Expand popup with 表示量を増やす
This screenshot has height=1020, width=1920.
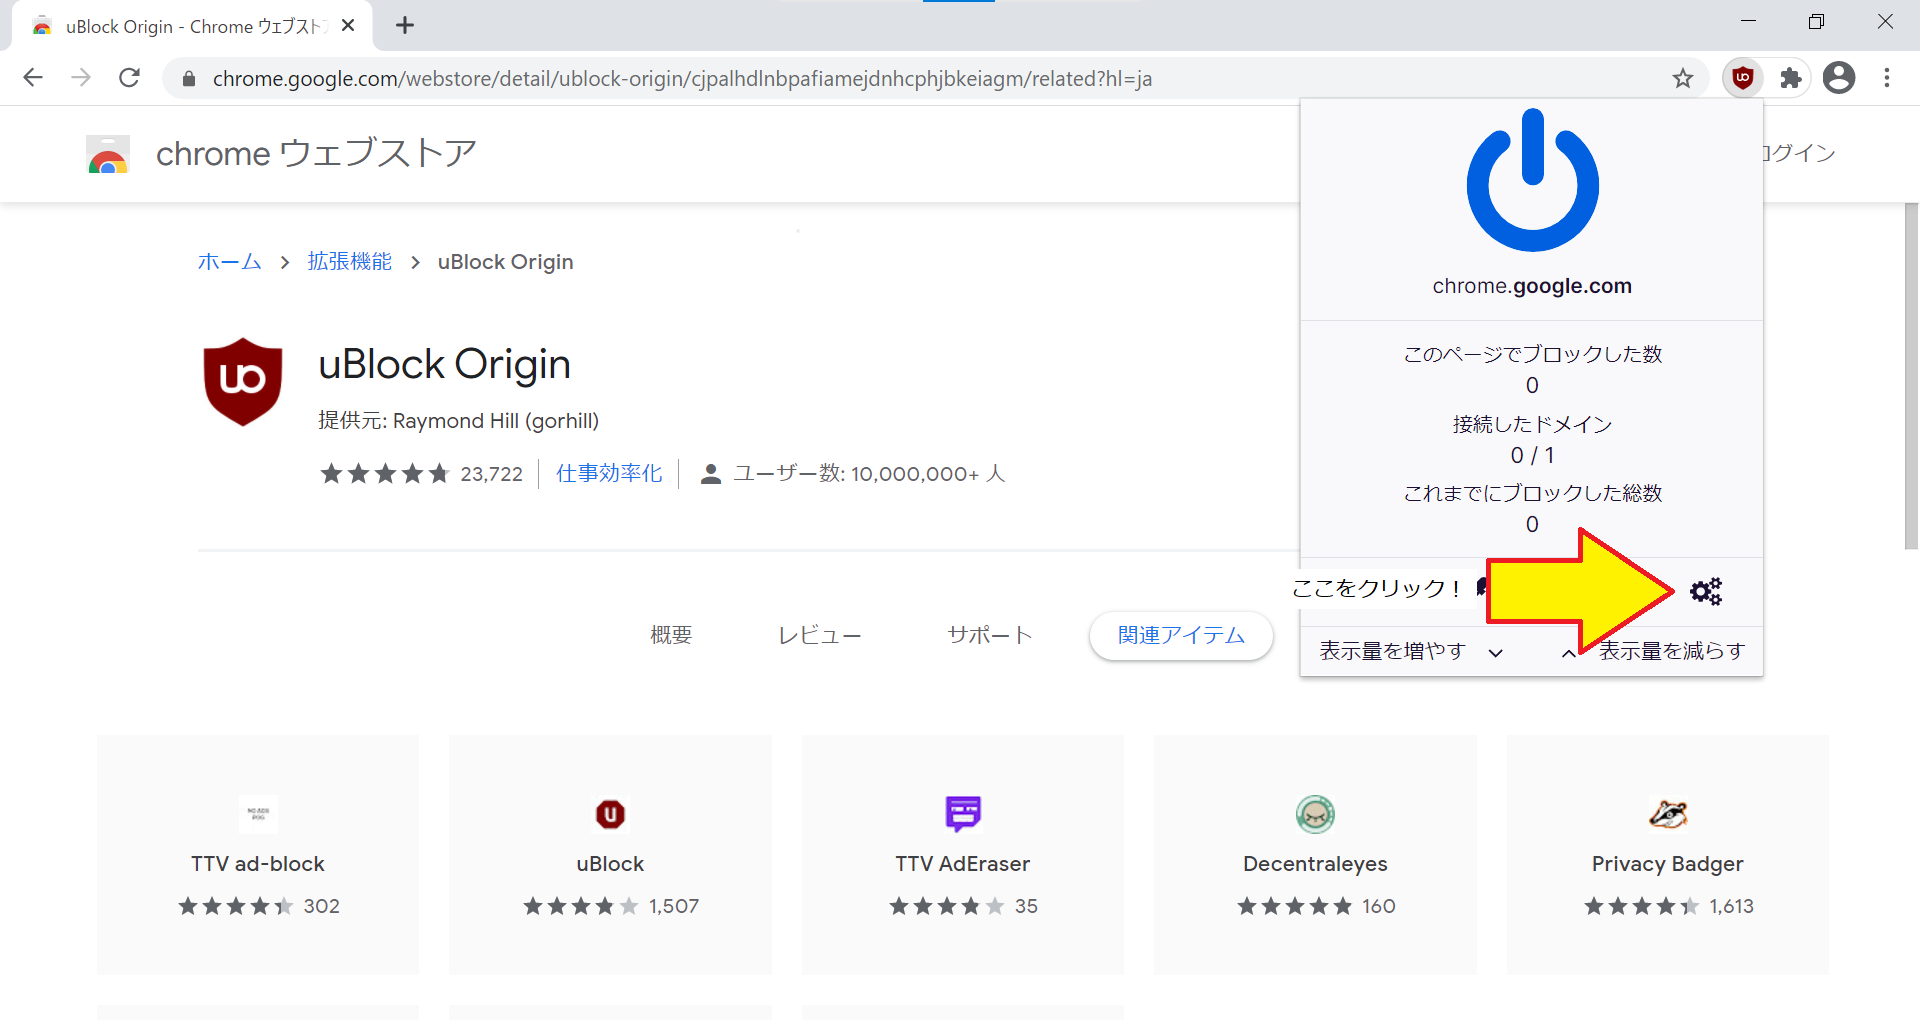tap(1410, 652)
